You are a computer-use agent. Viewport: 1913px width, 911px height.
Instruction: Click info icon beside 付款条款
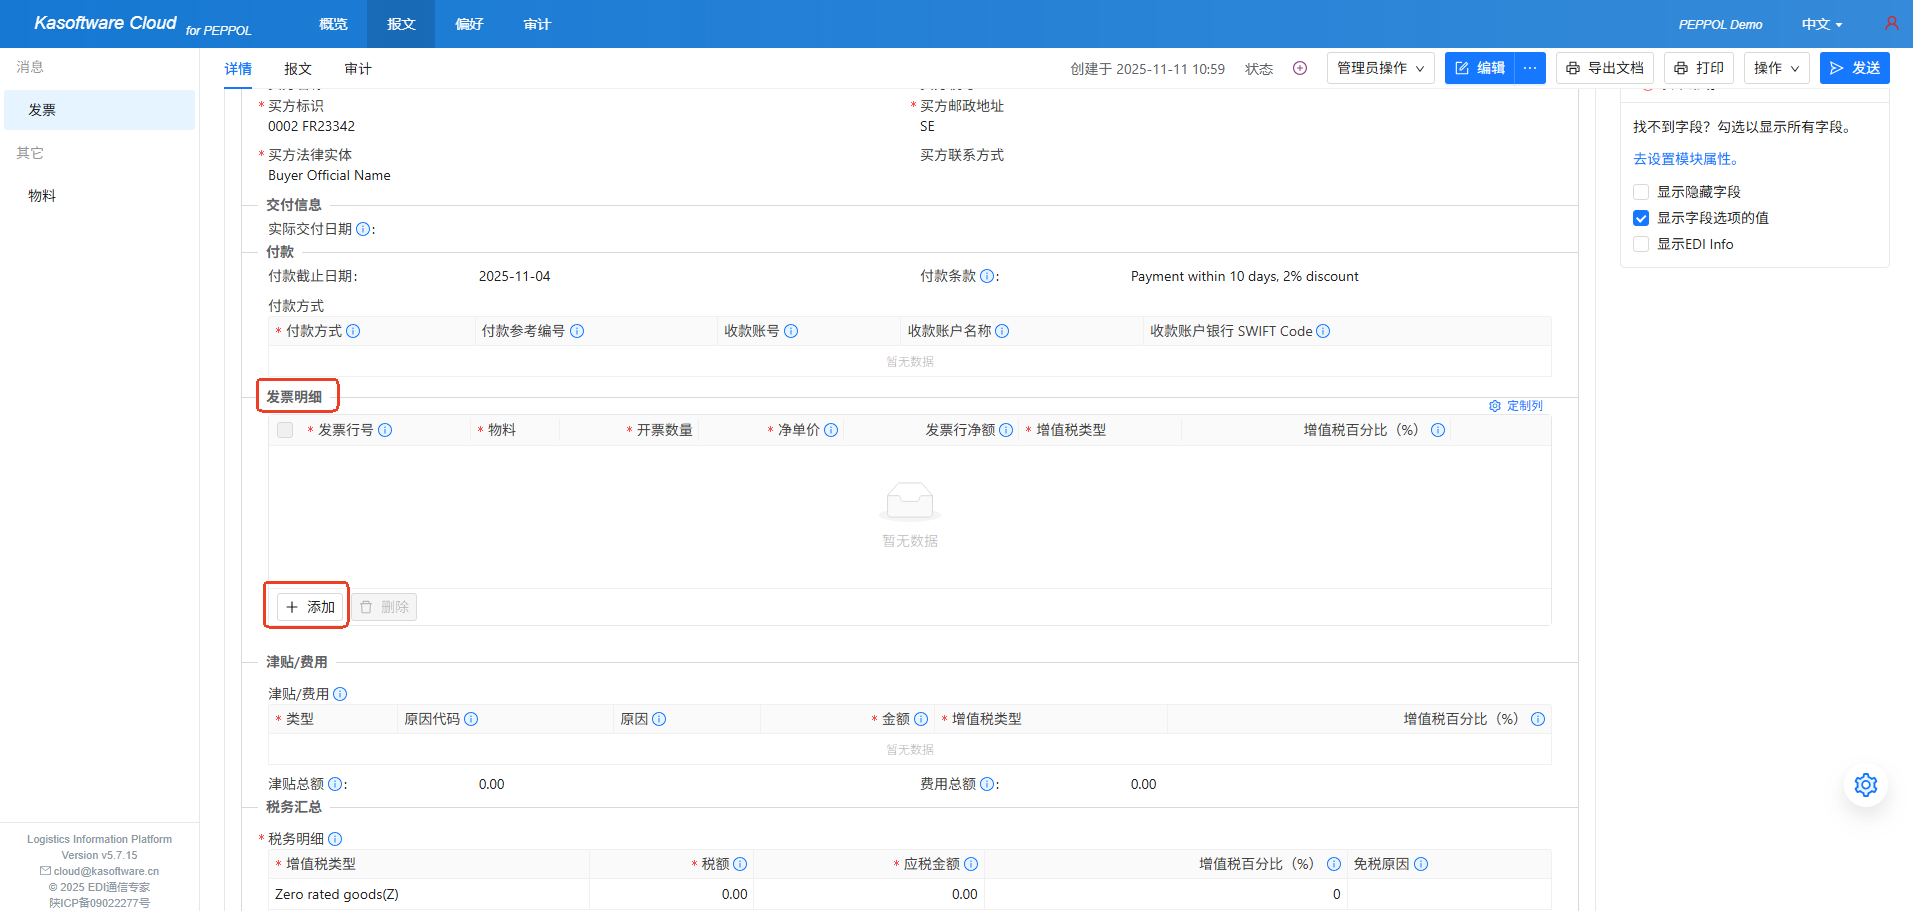coord(987,276)
